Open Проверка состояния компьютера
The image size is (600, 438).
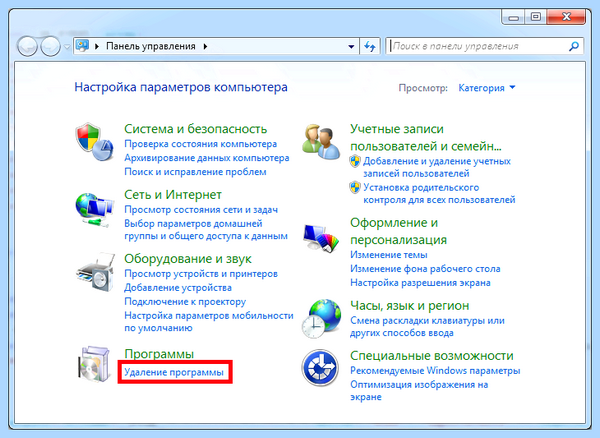(x=201, y=144)
